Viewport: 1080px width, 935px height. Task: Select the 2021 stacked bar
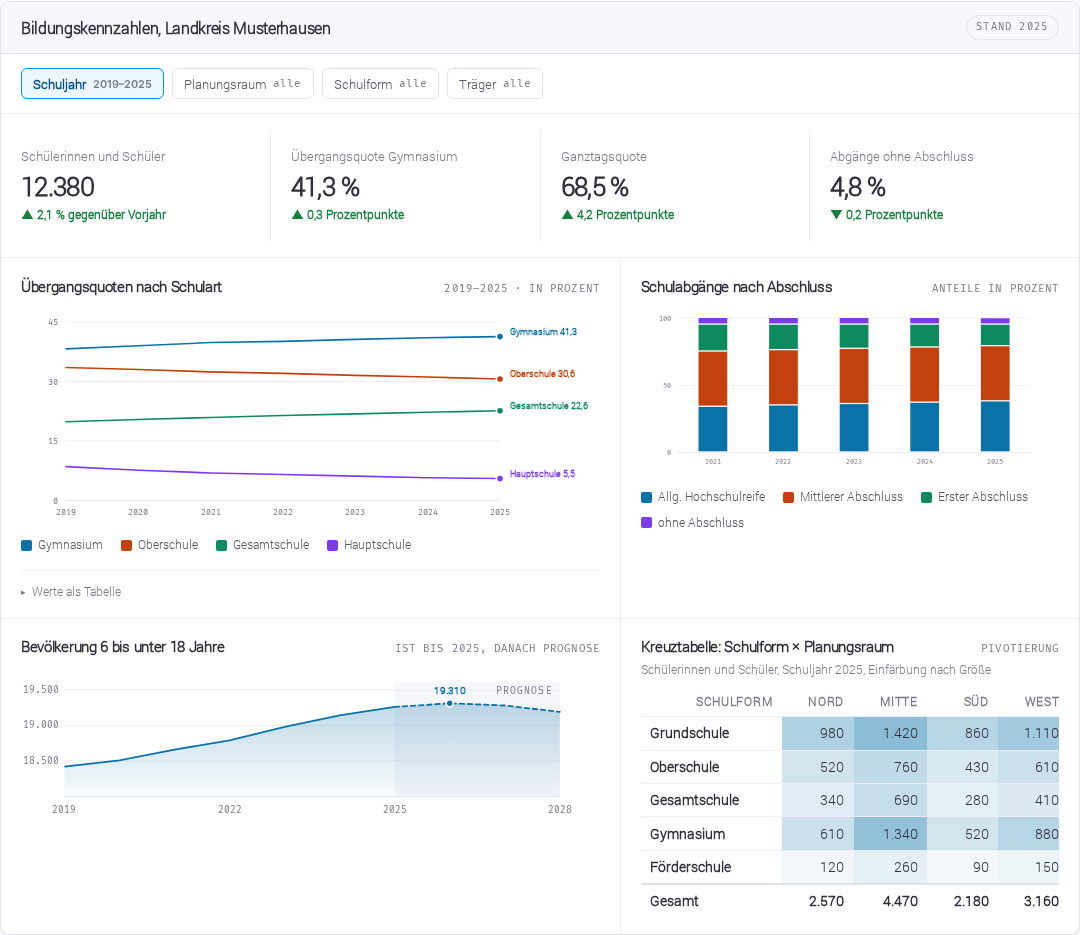pos(712,384)
